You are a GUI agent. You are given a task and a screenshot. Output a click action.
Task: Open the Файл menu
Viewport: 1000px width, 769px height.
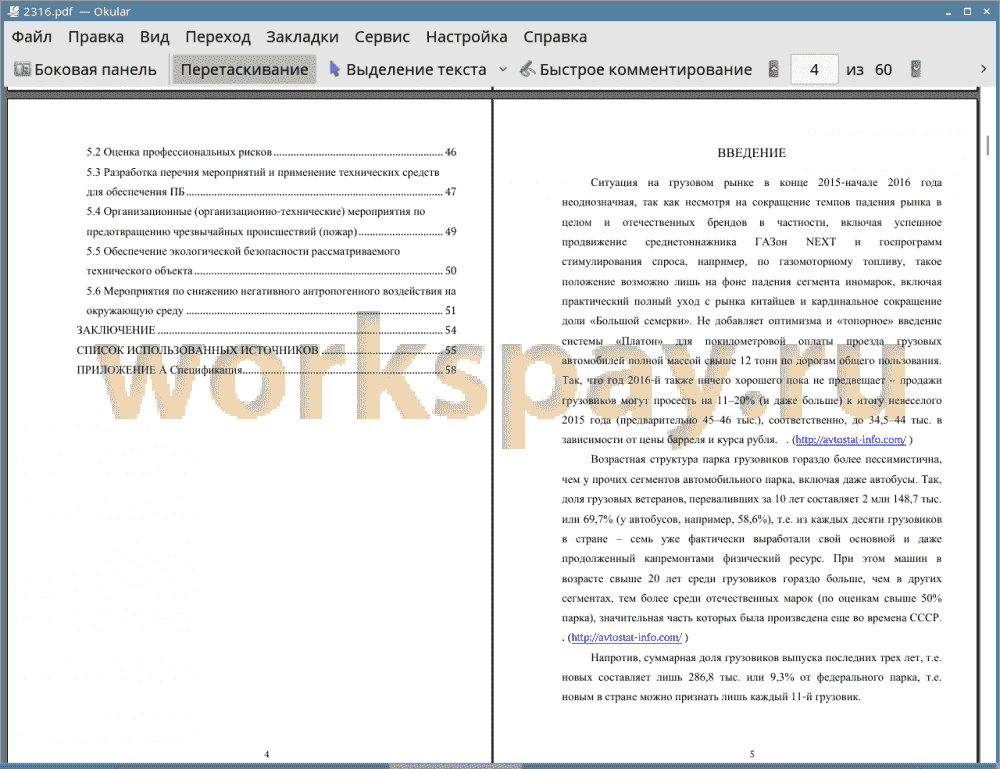tap(32, 37)
